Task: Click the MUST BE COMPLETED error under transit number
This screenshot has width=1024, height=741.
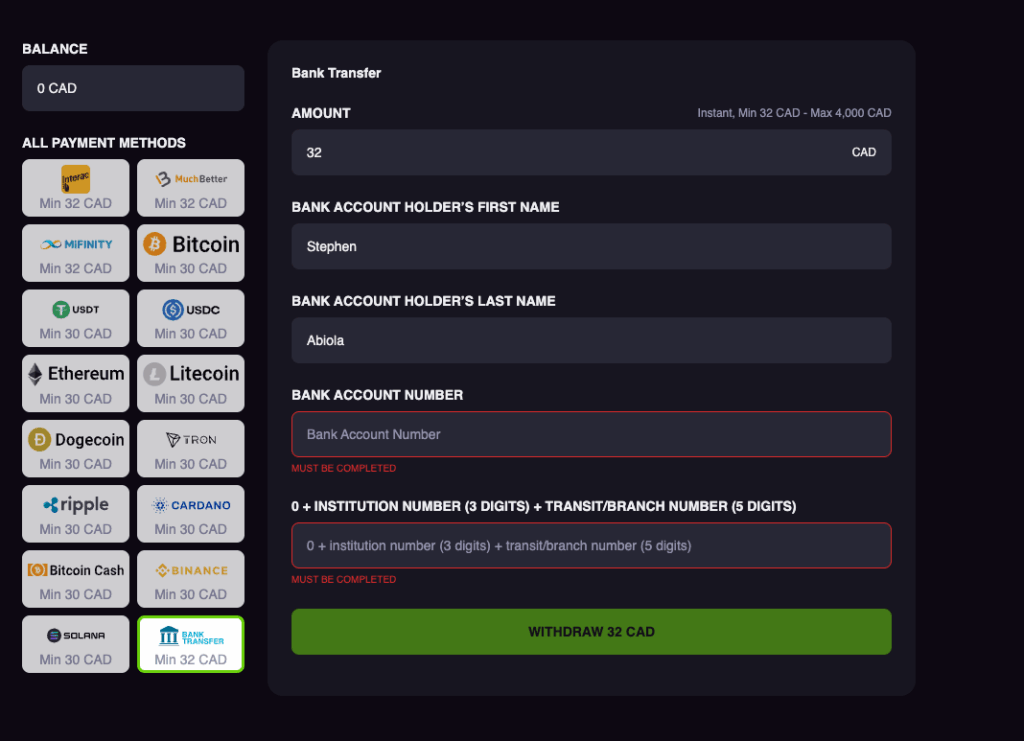Action: point(344,579)
